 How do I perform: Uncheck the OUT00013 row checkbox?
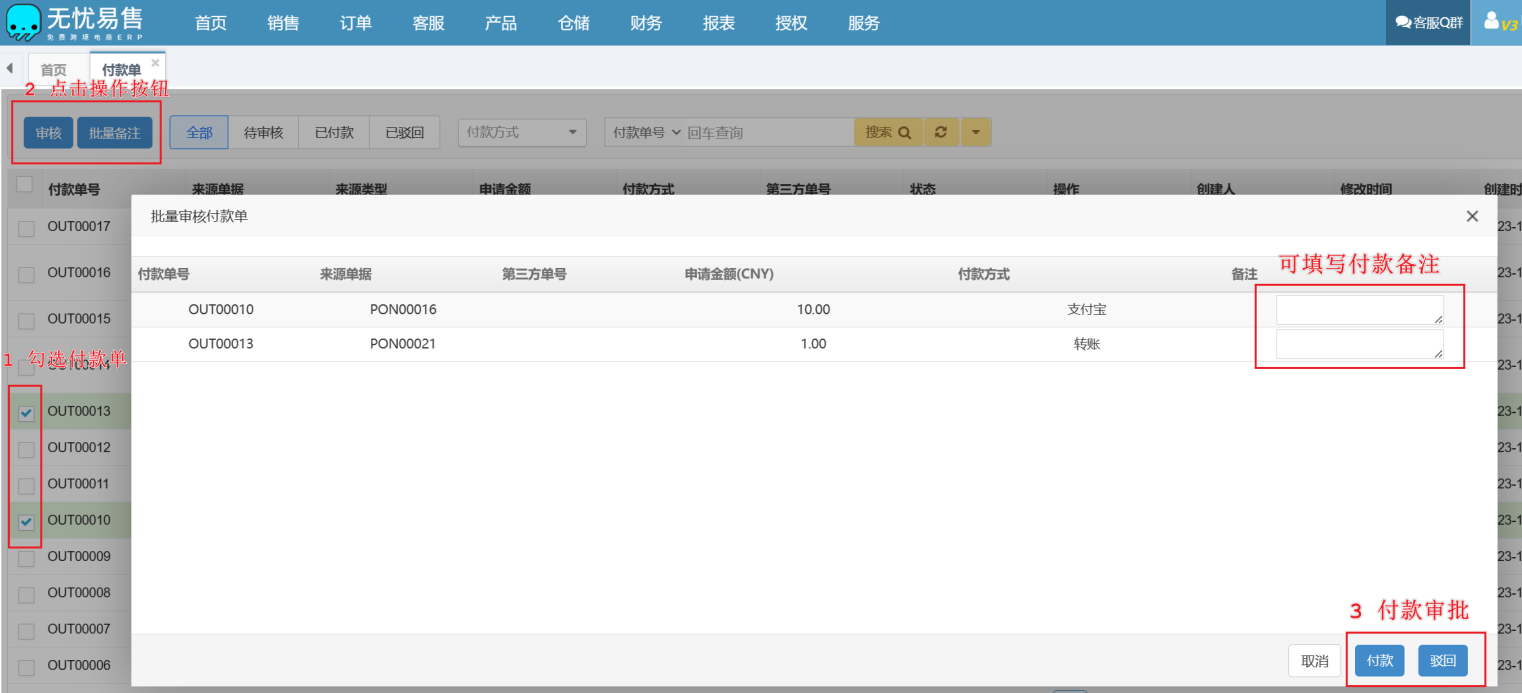point(26,413)
